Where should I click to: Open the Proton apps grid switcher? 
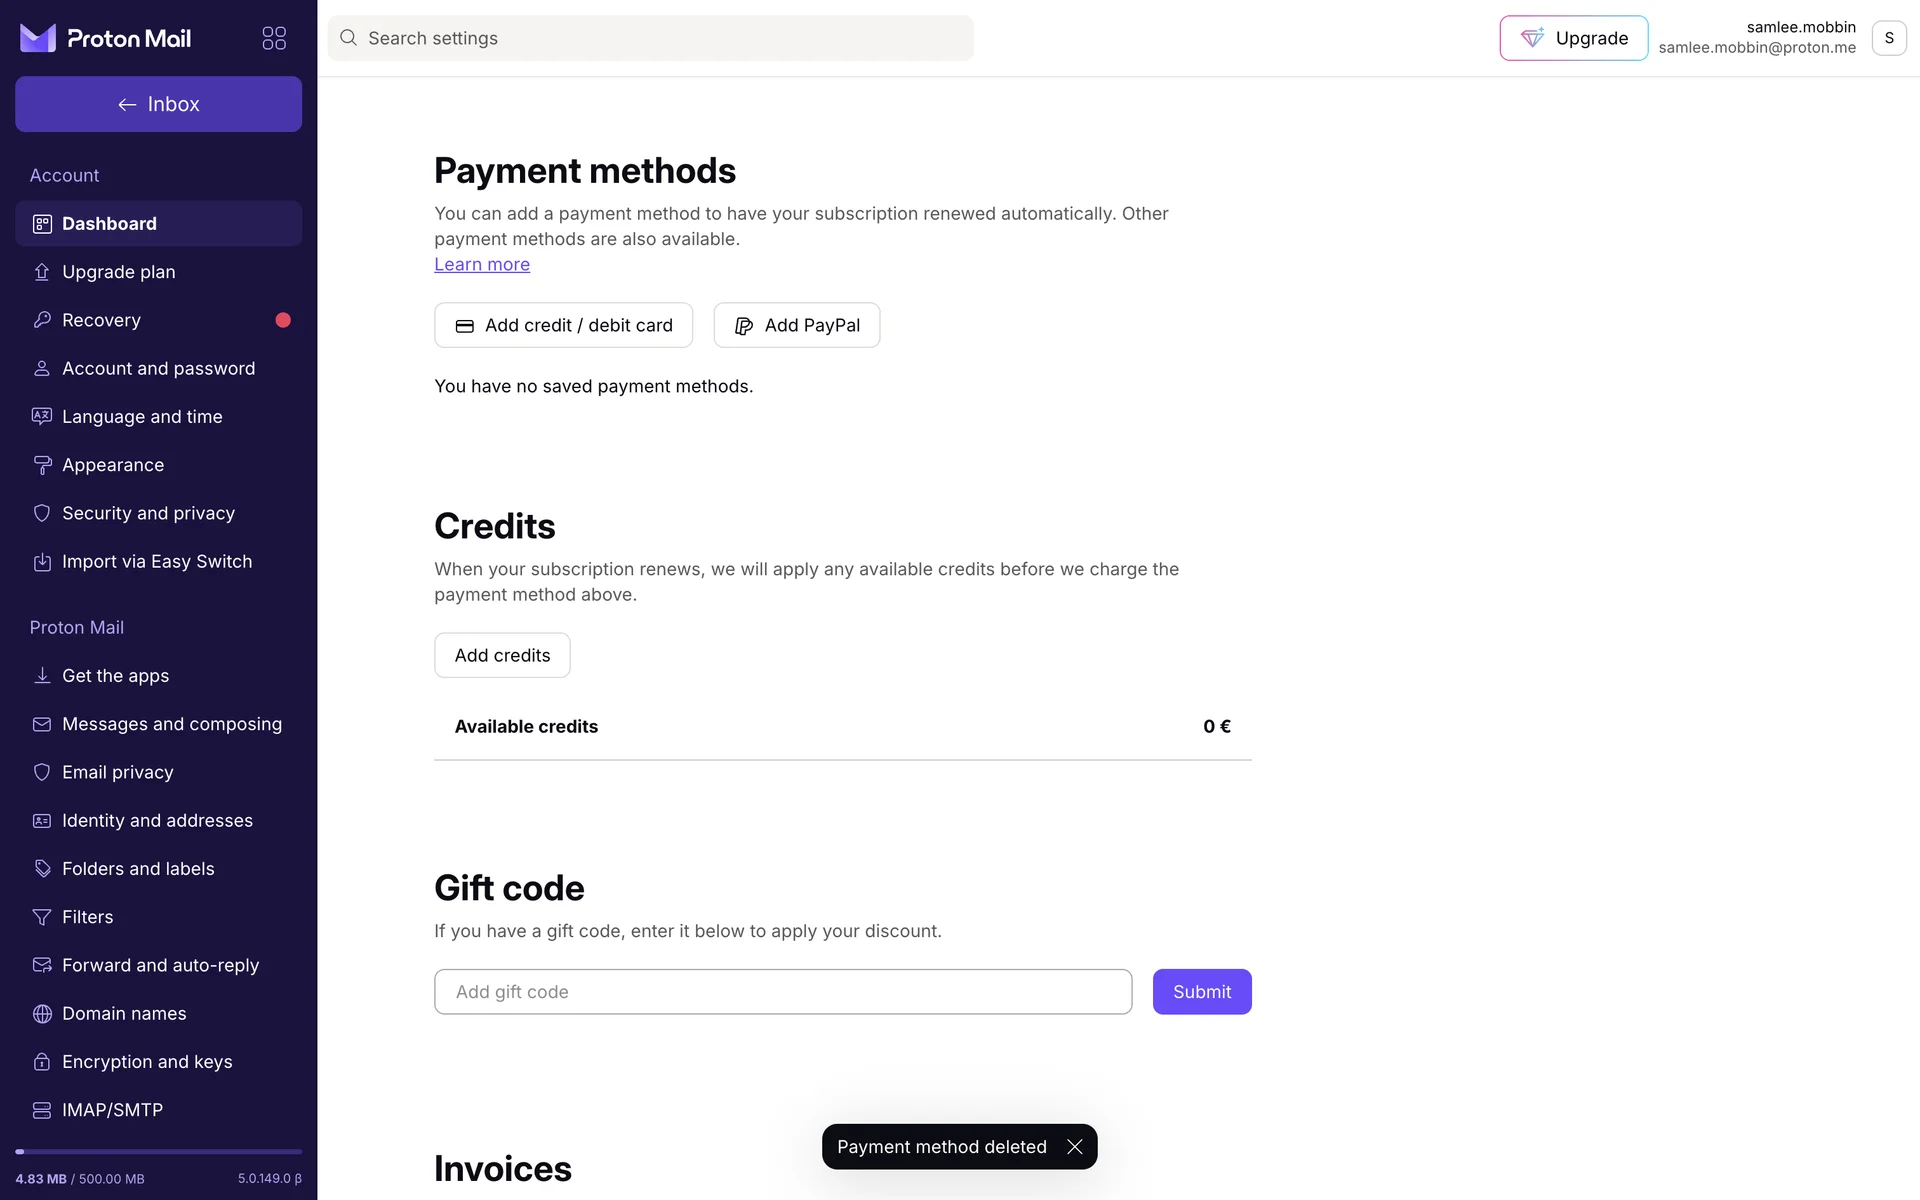point(274,38)
